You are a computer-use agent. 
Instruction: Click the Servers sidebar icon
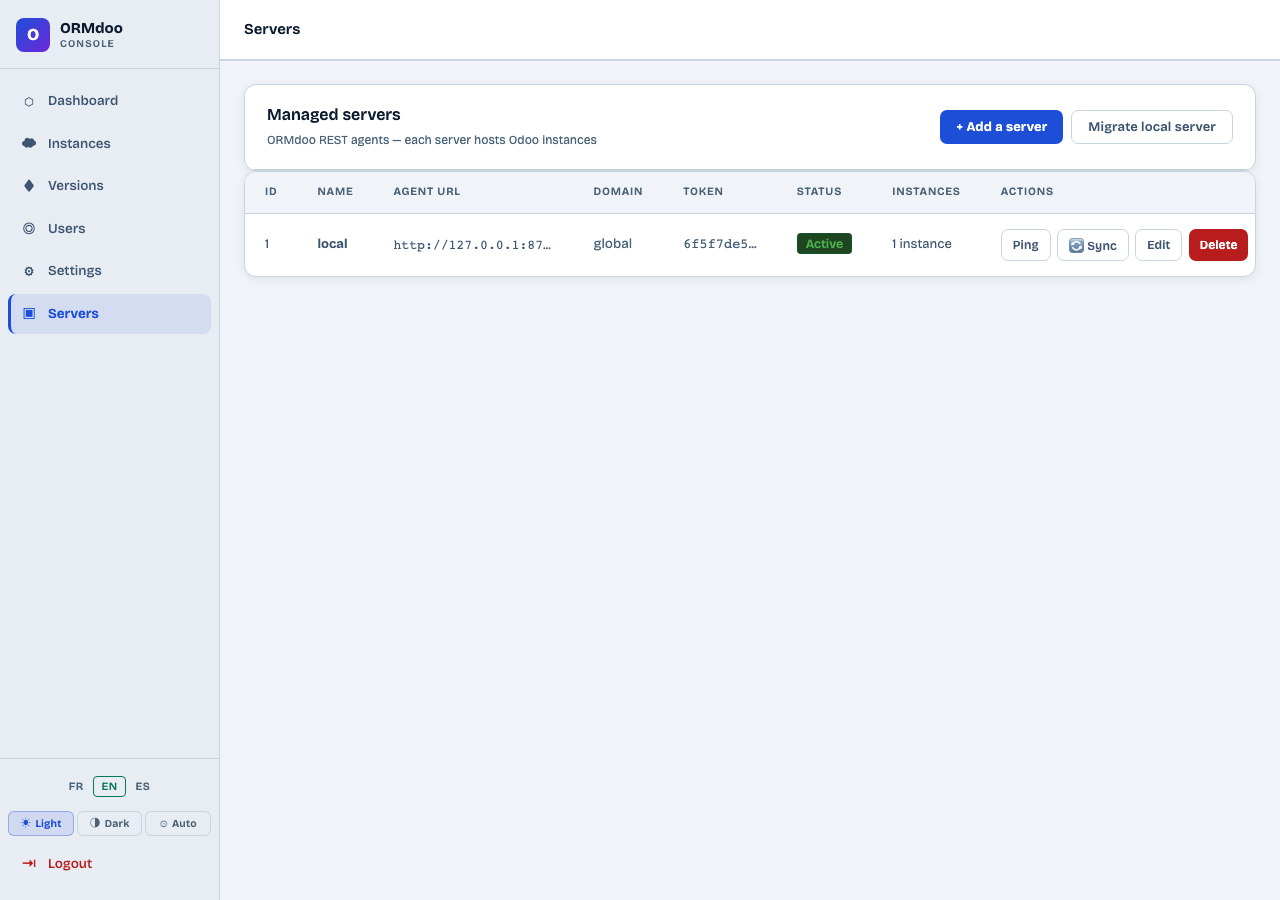tap(29, 313)
